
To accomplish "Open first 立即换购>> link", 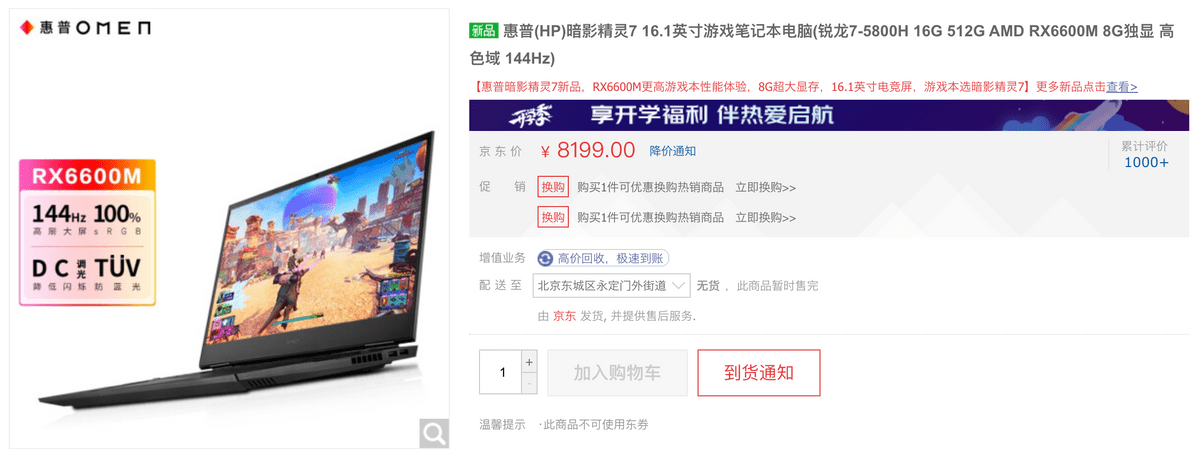I will (766, 187).
